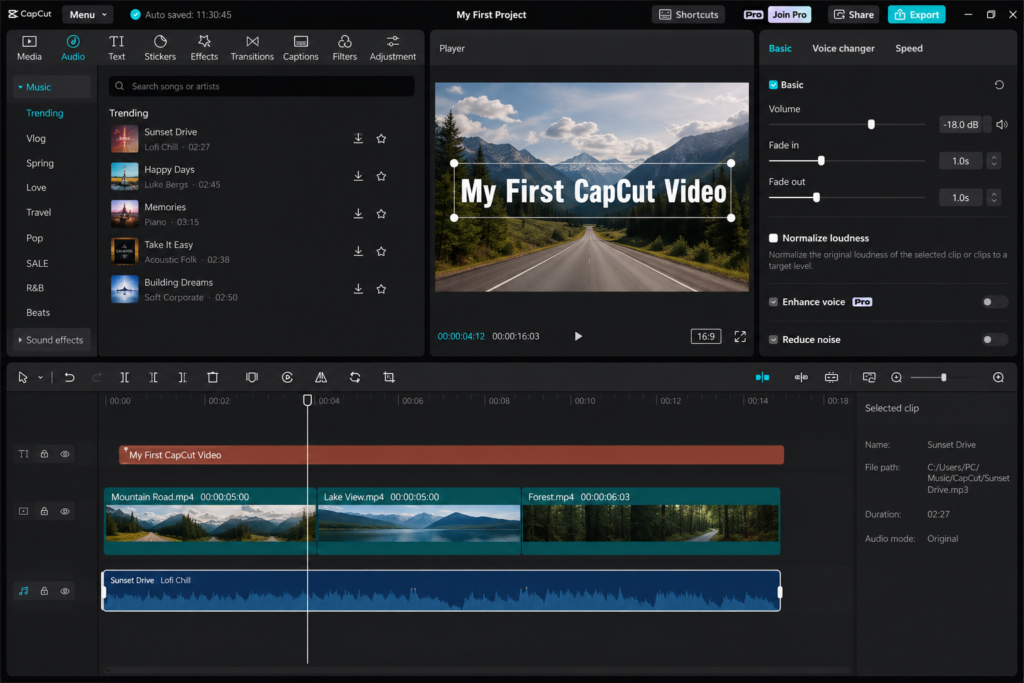This screenshot has height=683, width=1024.
Task: Hide the text track with eye icon
Action: pyautogui.click(x=65, y=454)
